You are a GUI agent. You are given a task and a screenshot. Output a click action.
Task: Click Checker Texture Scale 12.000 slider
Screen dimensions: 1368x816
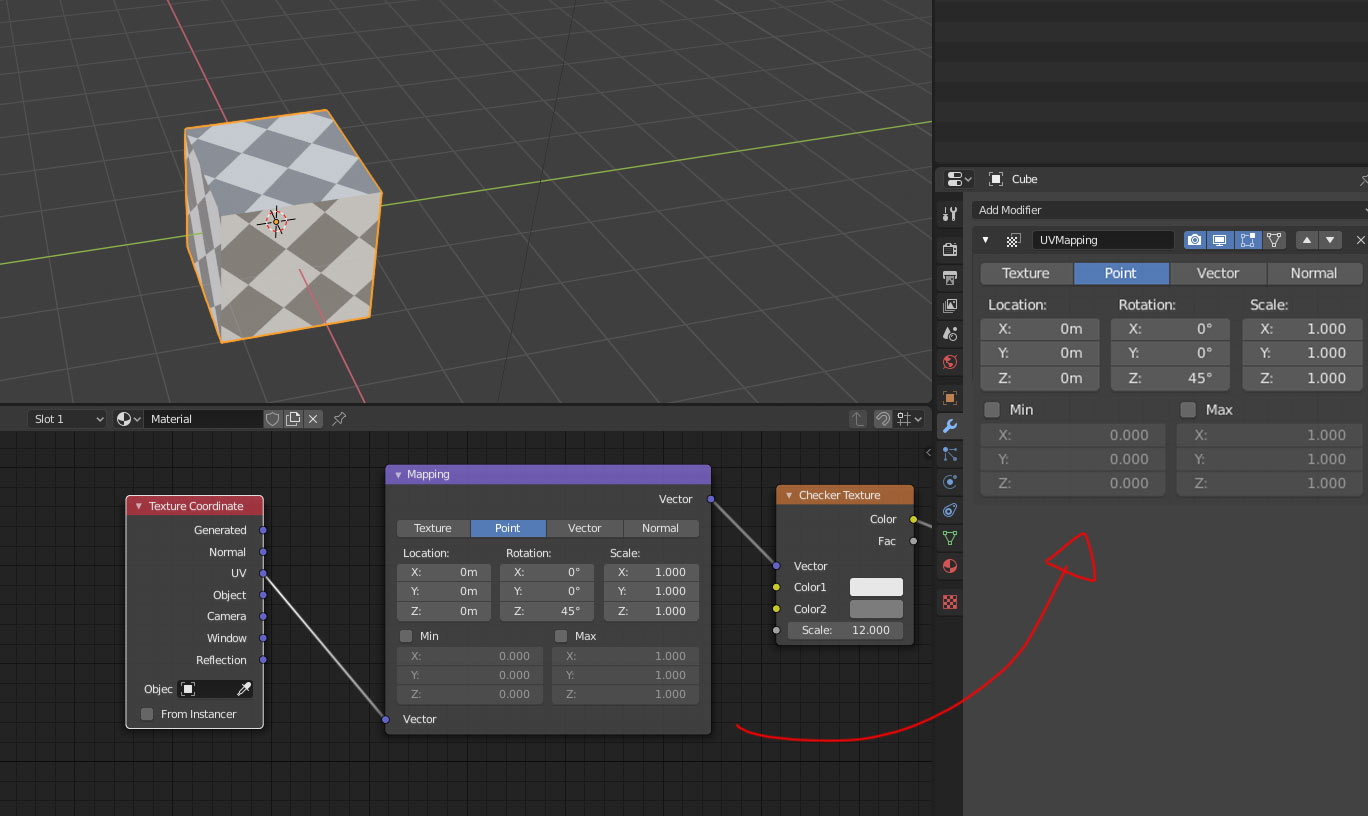click(x=845, y=630)
